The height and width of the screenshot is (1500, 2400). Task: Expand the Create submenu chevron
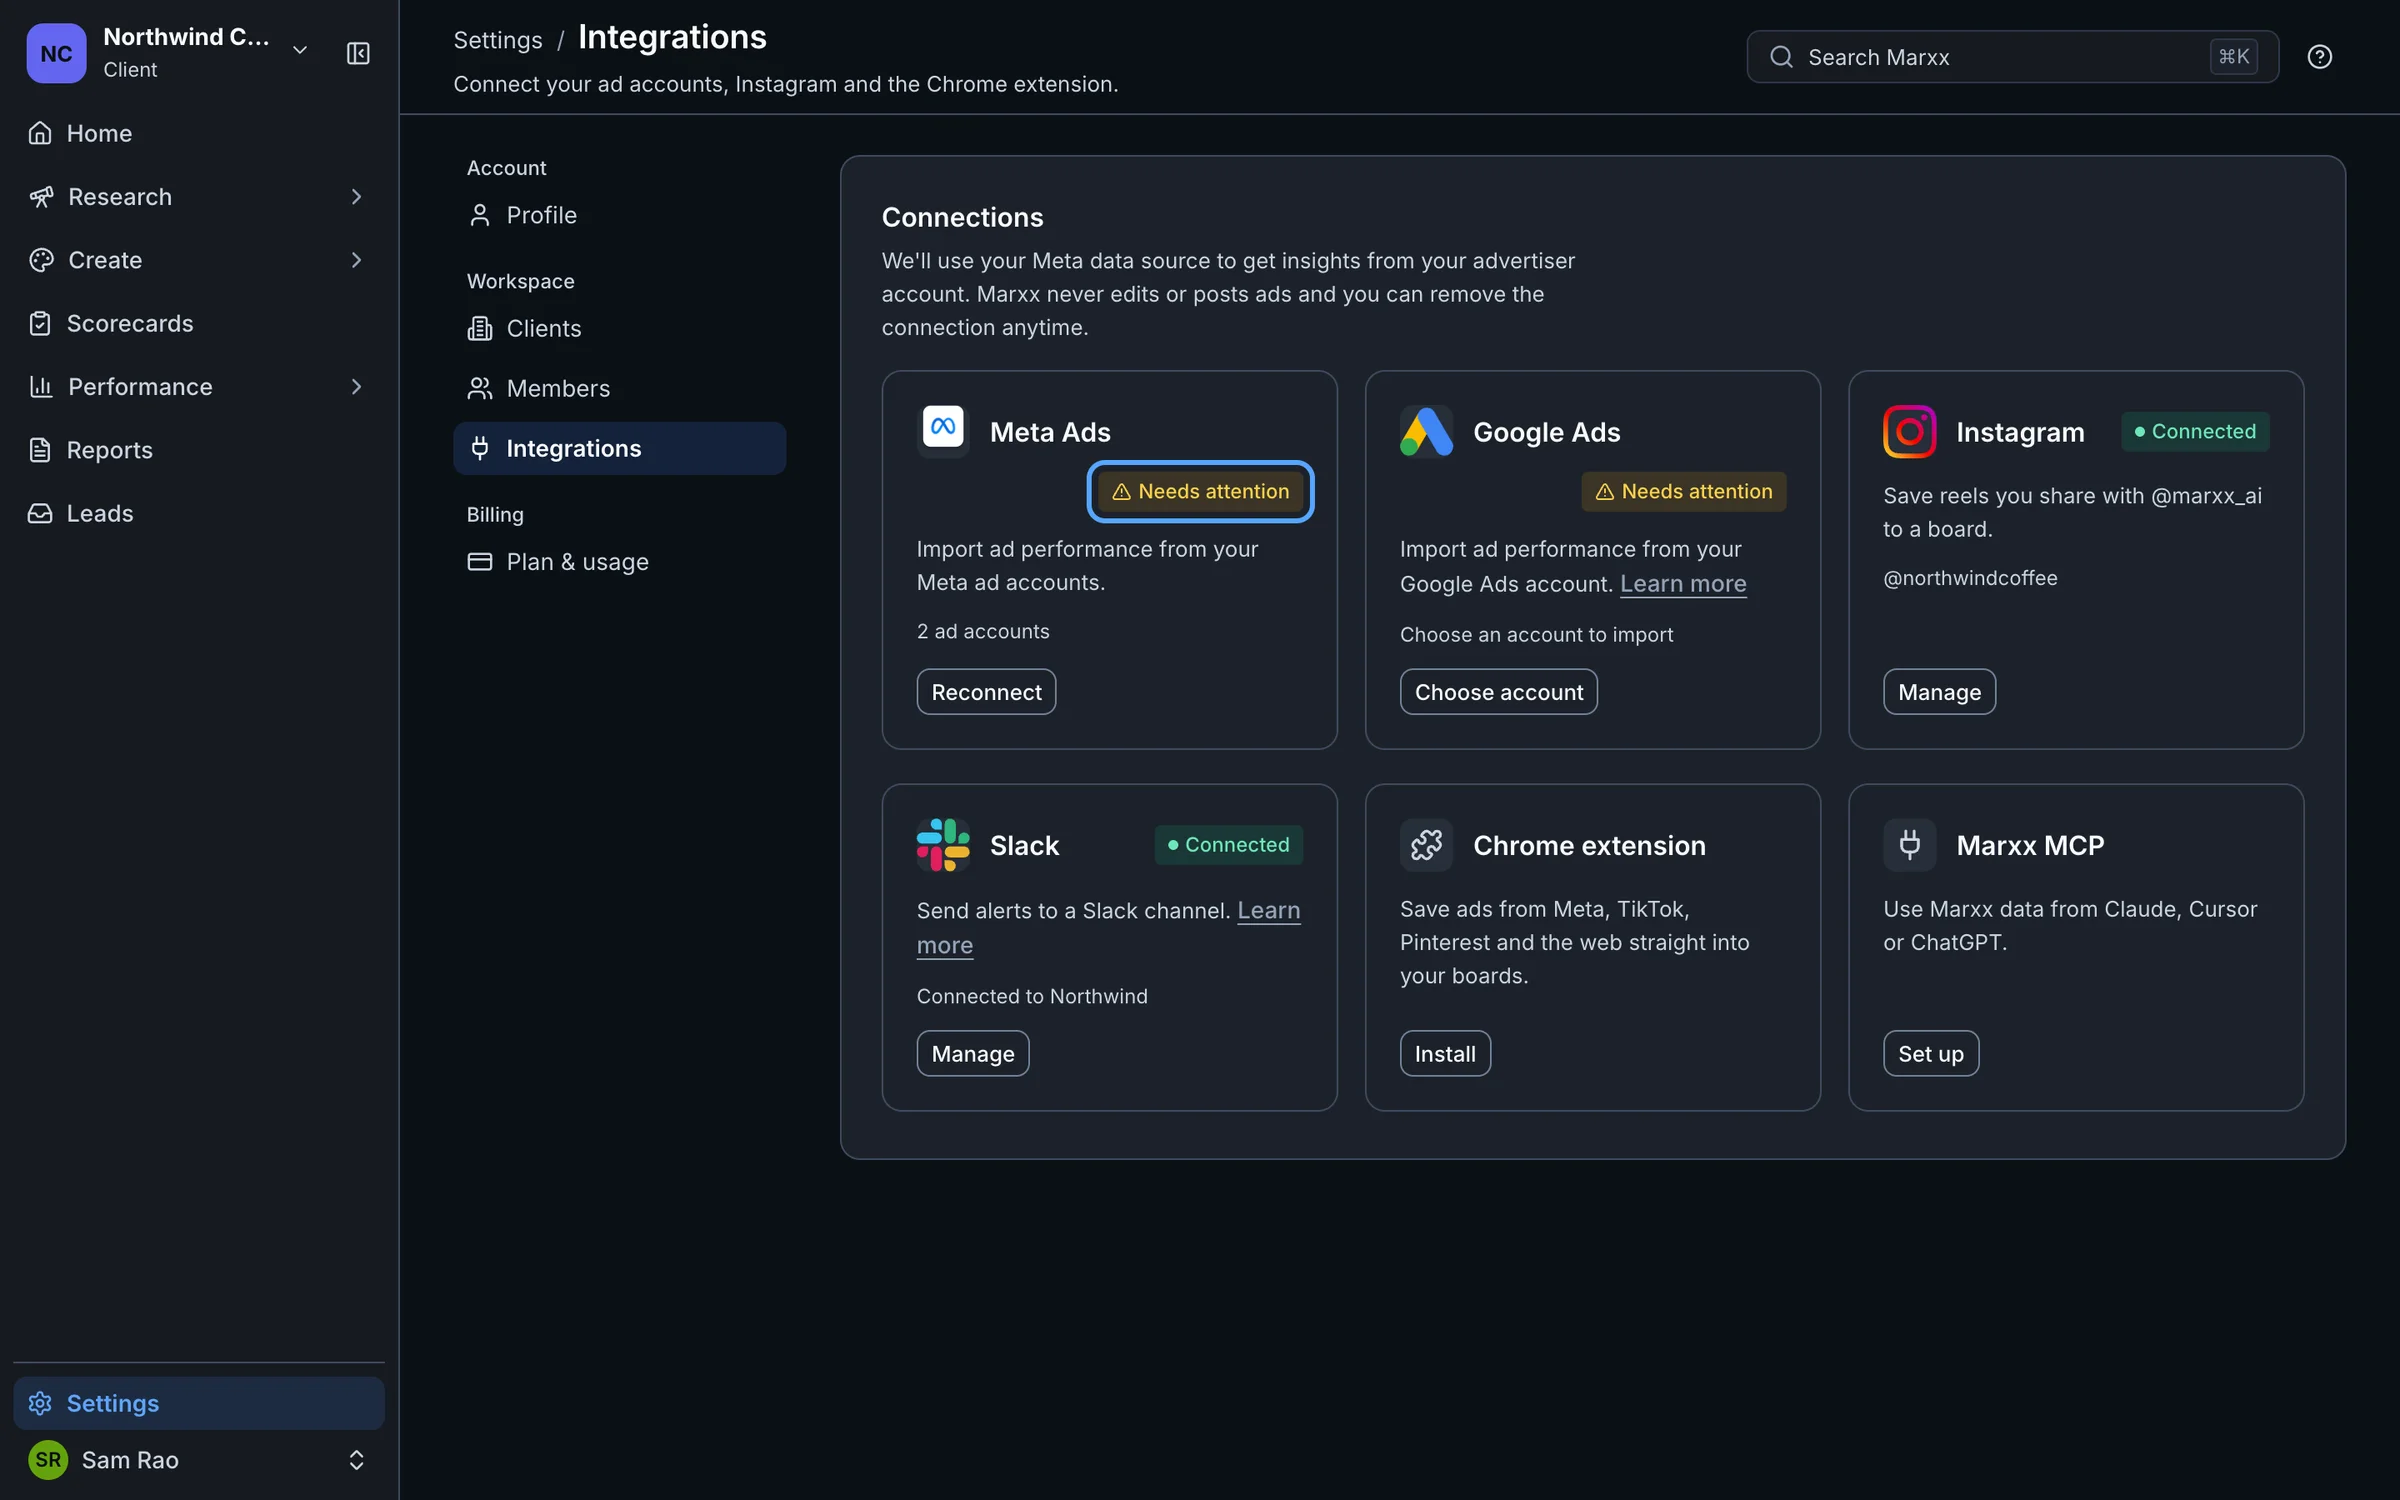click(356, 260)
